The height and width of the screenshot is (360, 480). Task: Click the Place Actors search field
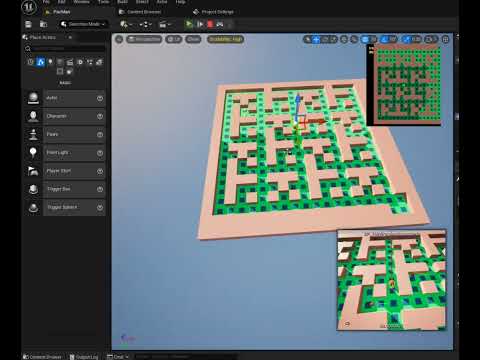point(65,49)
